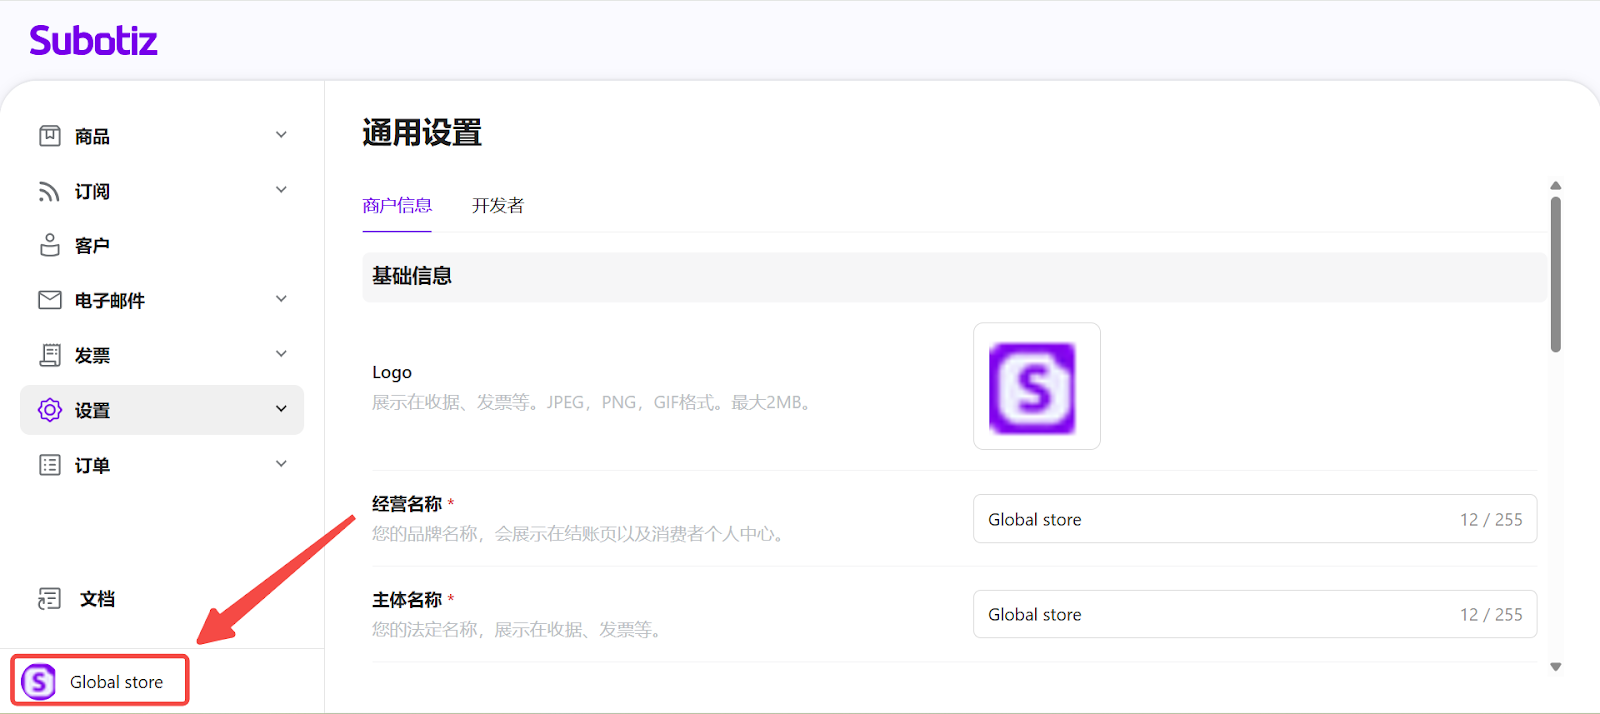Screen dimensions: 1600x714
Task: Click the 订阅 subscription feed icon
Action: pyautogui.click(x=49, y=191)
